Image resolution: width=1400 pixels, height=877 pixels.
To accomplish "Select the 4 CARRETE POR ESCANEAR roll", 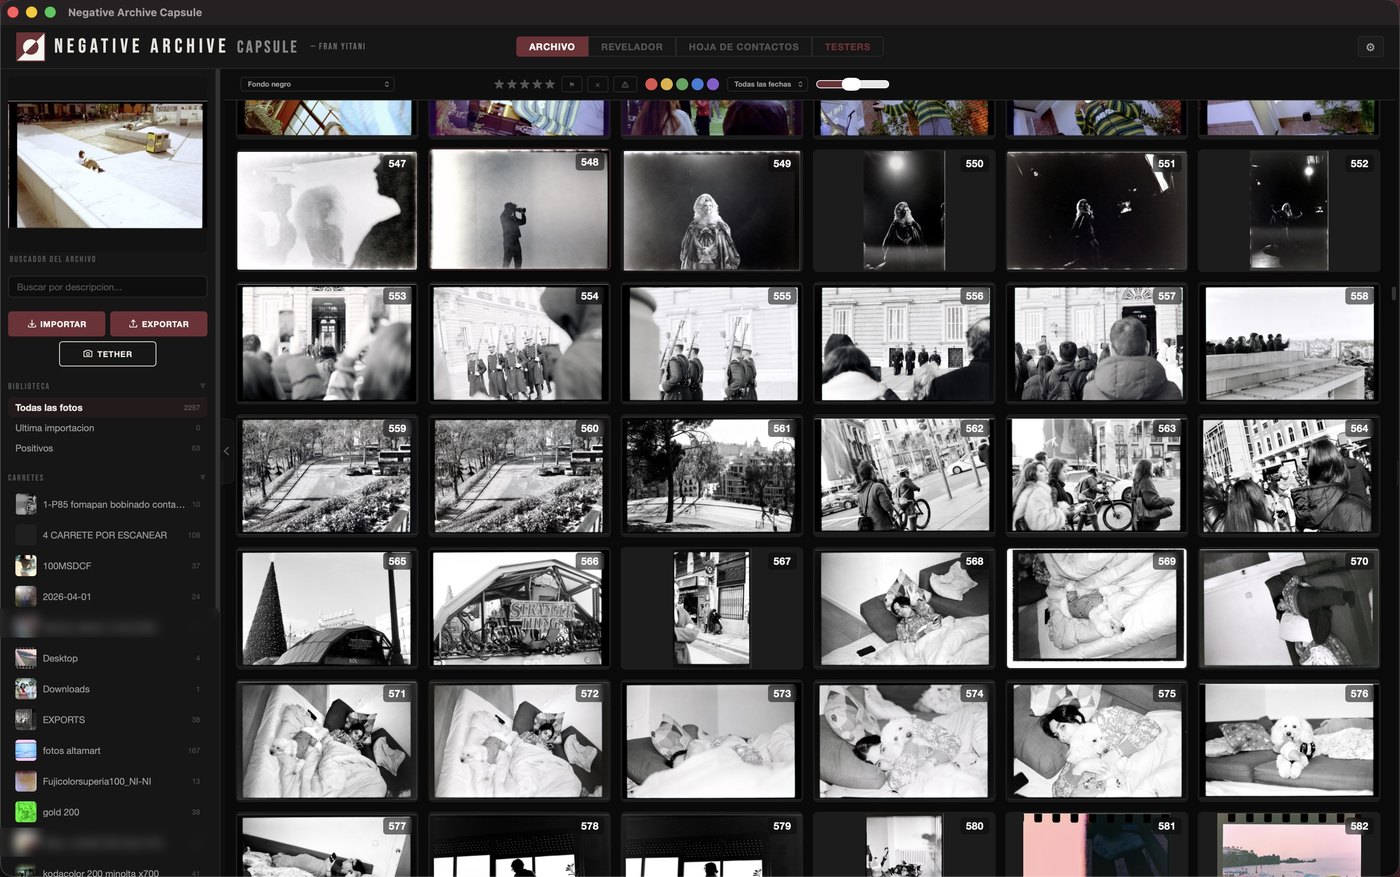I will [x=108, y=535].
